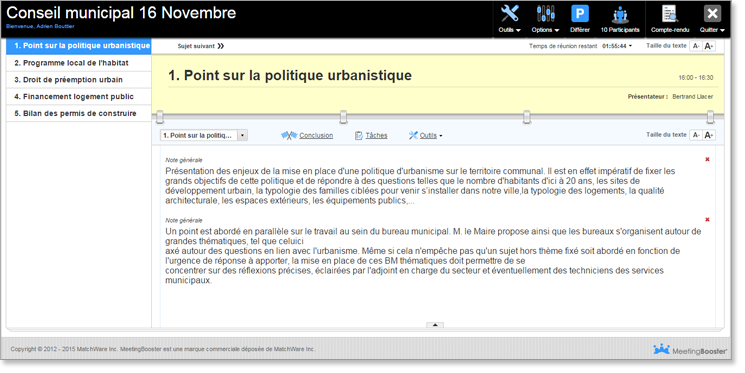
Task: Select topic 3 Droit de préemption urbain
Action: pyautogui.click(x=79, y=80)
